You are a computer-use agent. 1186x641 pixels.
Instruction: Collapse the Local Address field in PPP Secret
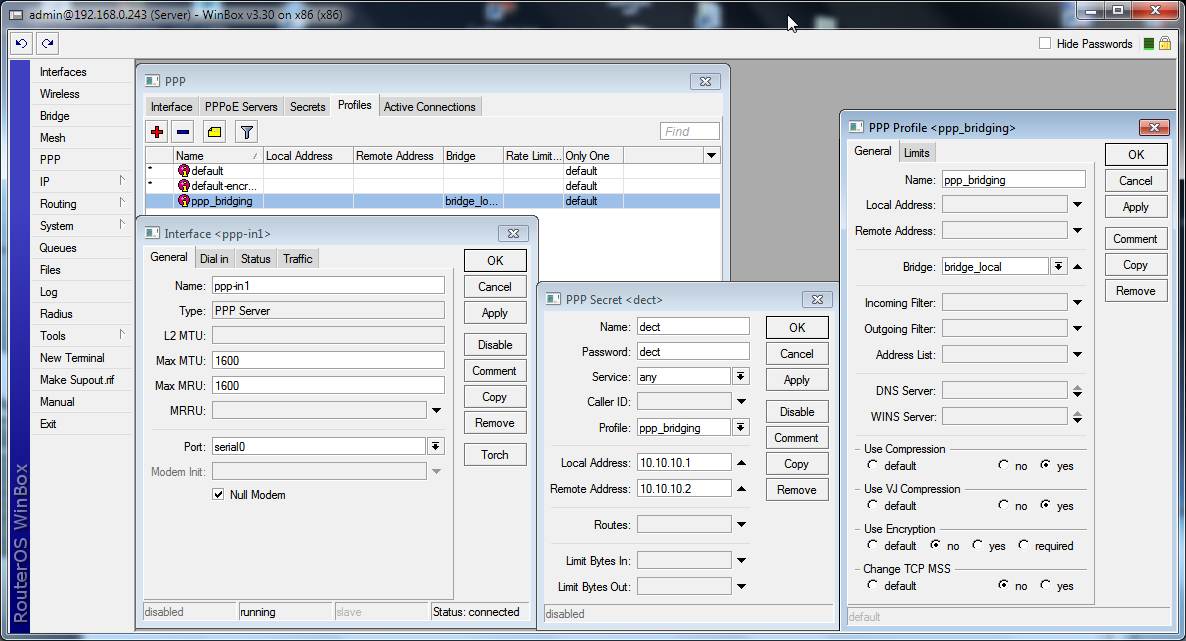[x=741, y=462]
